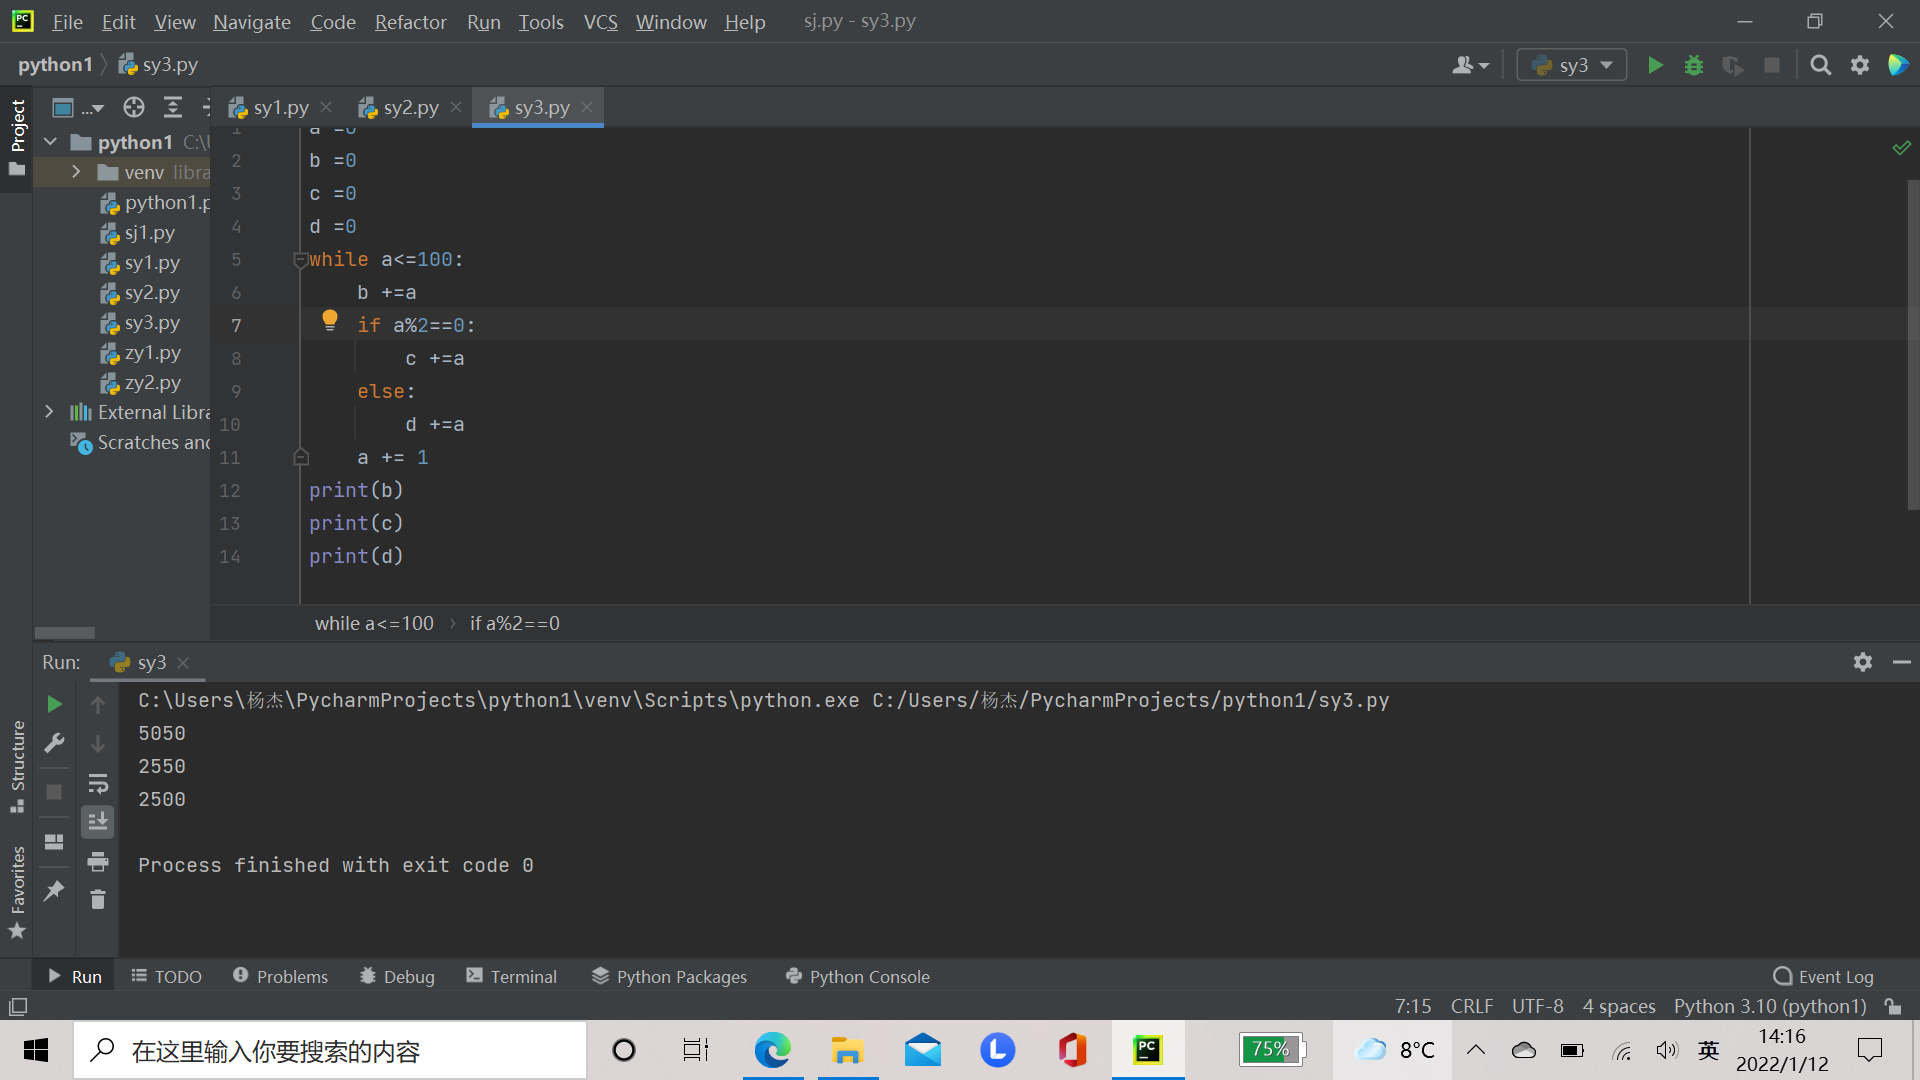The height and width of the screenshot is (1080, 1920).
Task: Open Python Packages tool window
Action: pos(669,976)
